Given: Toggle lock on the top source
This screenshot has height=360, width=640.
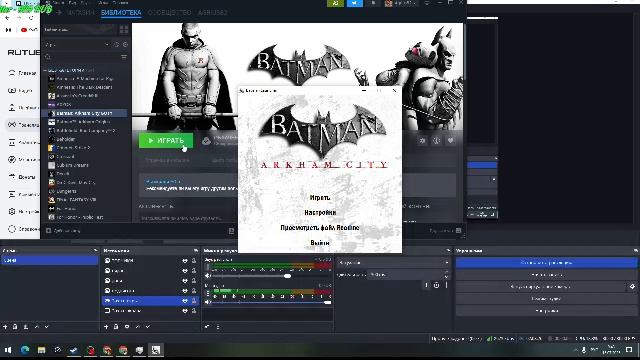Looking at the screenshot, I should (x=194, y=260).
